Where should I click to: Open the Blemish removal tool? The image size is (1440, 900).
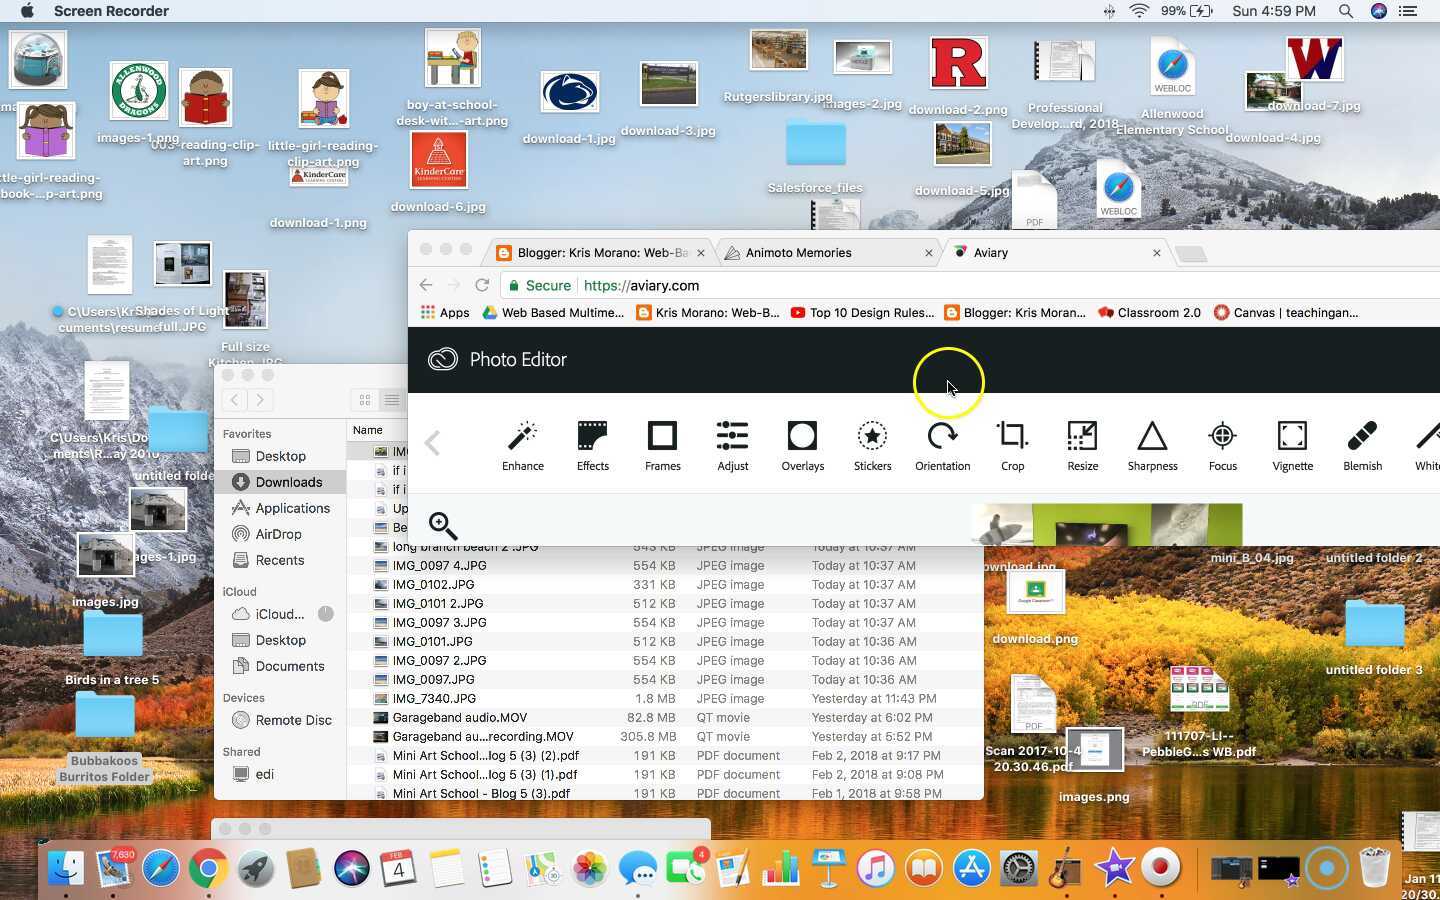tap(1361, 445)
